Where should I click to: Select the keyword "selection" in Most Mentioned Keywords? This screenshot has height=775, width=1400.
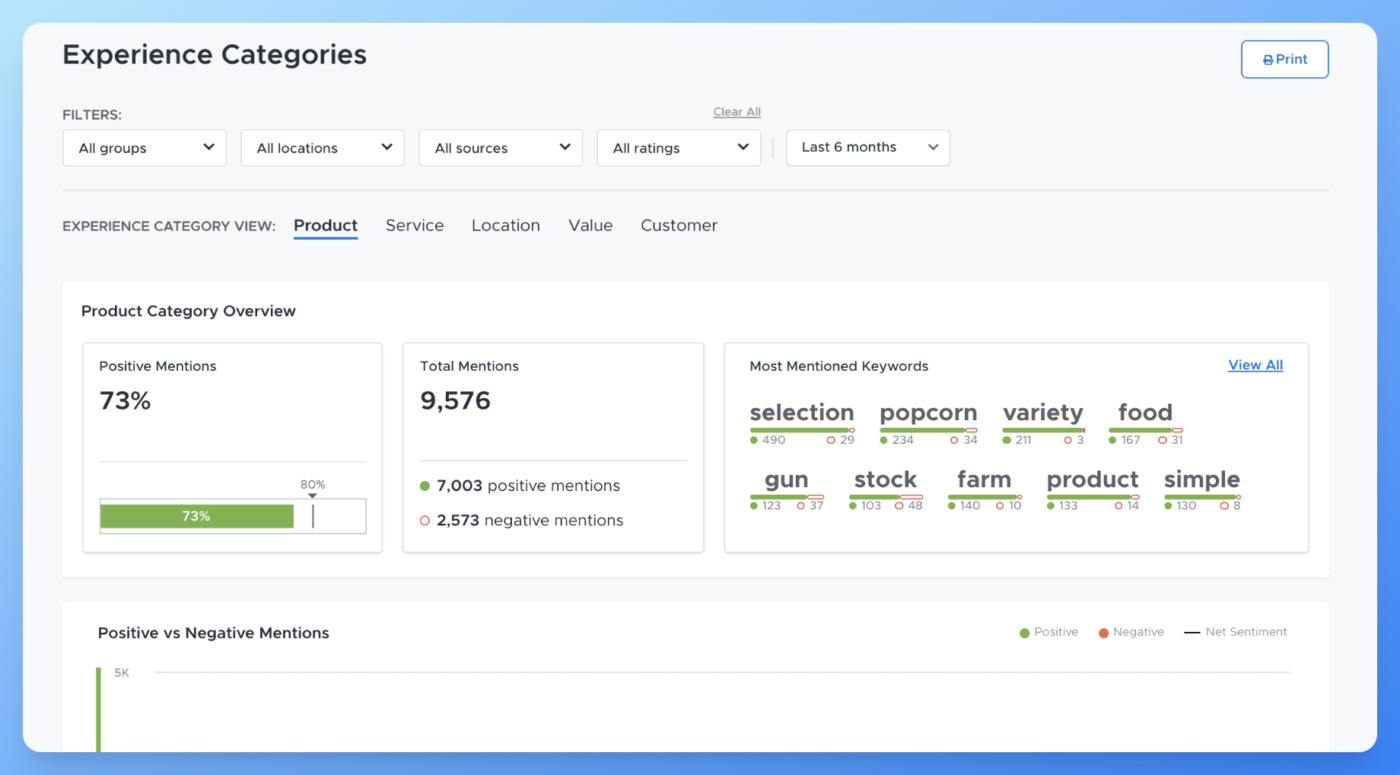pyautogui.click(x=802, y=412)
